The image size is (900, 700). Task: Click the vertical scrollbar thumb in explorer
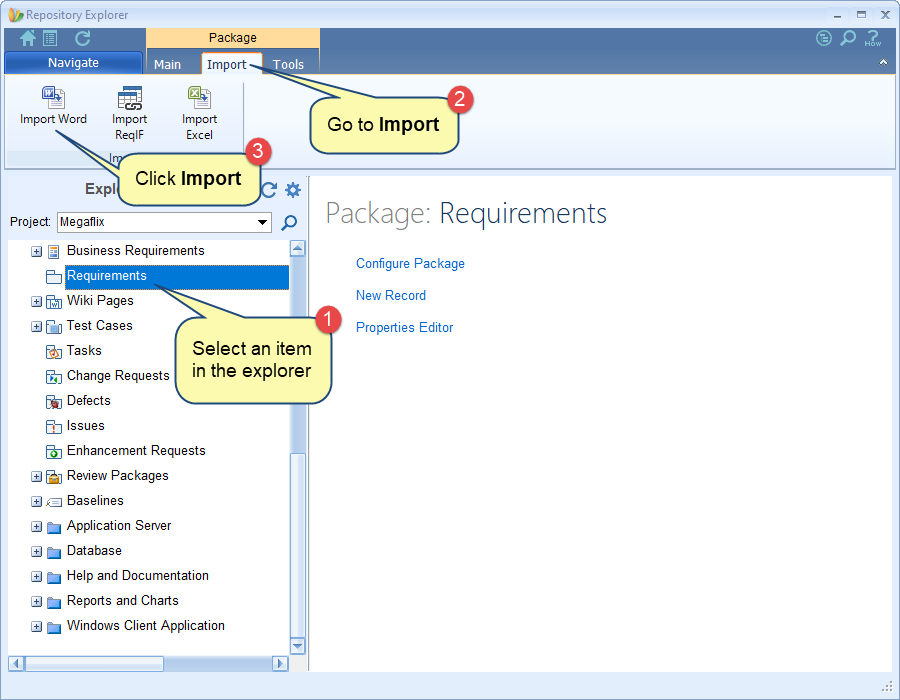(297, 546)
